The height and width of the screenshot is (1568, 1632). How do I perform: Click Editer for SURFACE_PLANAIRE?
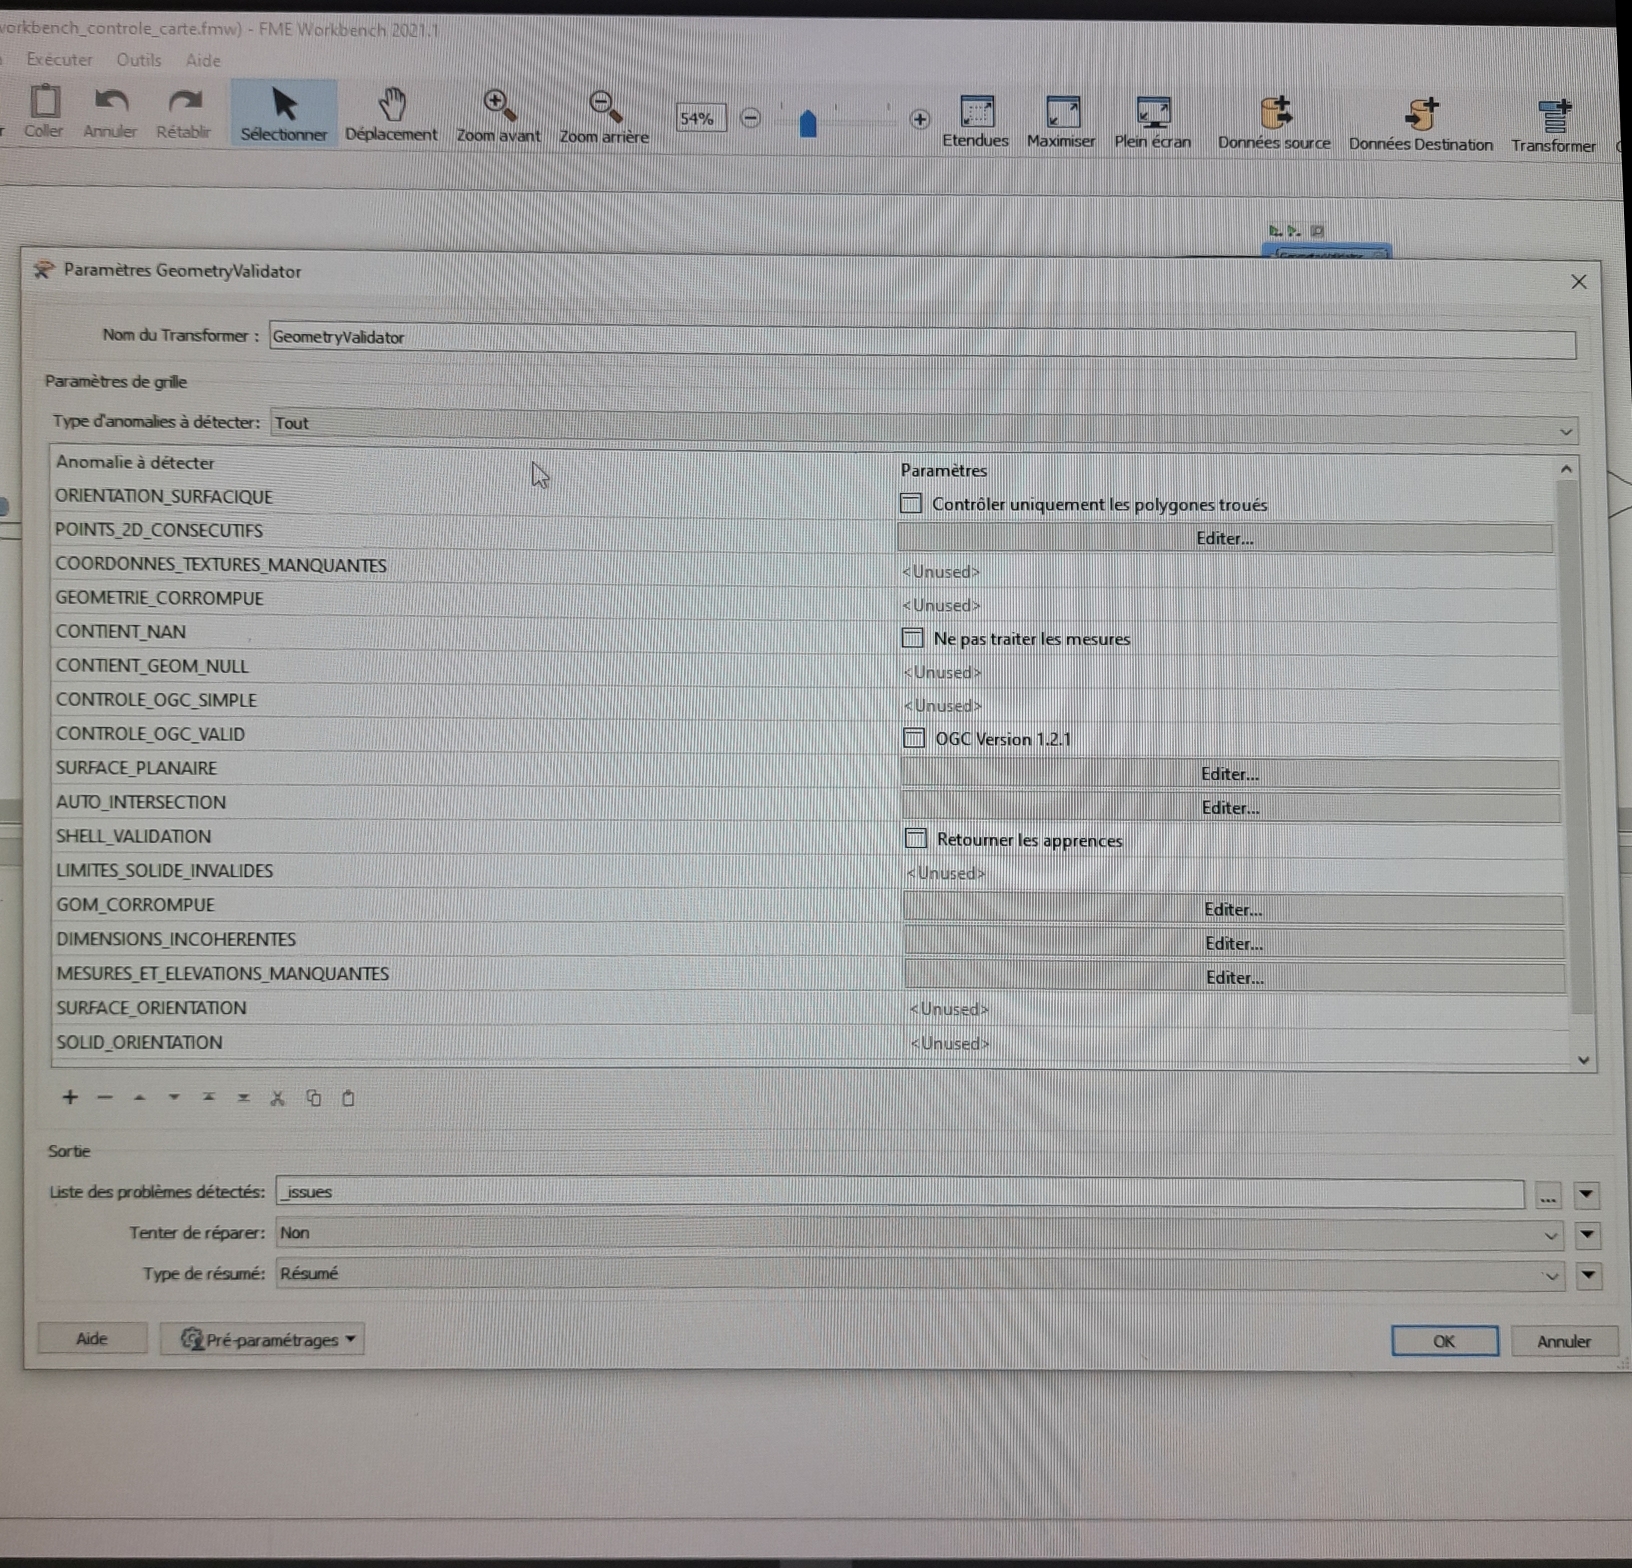(1230, 774)
